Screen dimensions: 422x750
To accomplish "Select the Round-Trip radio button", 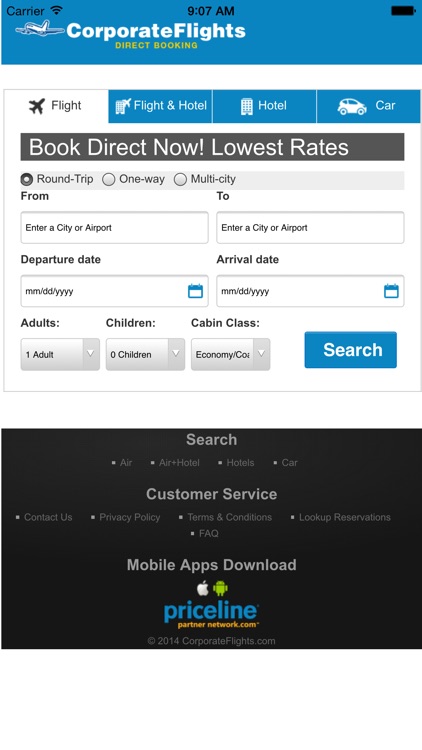I will click(27, 179).
